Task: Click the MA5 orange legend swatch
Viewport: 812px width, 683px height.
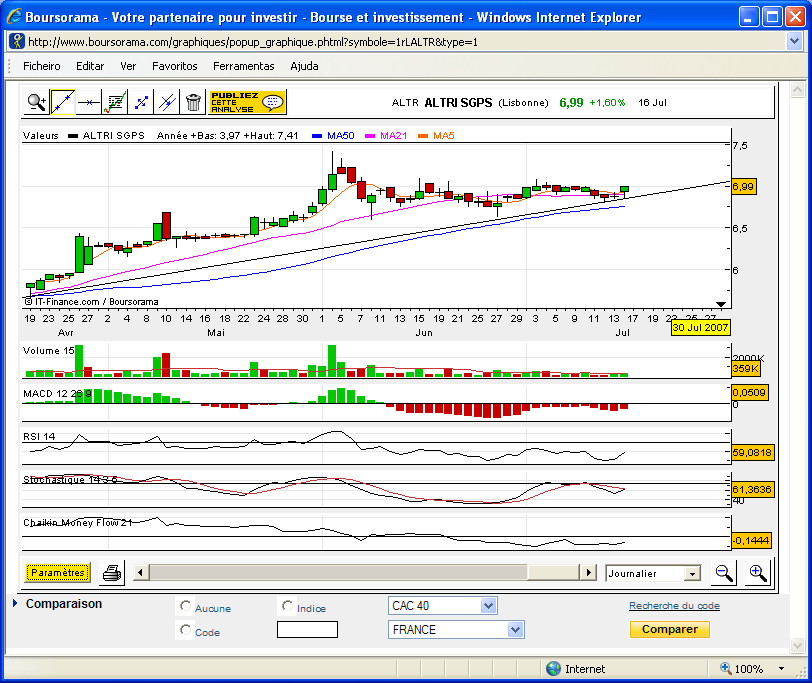Action: [x=423, y=136]
